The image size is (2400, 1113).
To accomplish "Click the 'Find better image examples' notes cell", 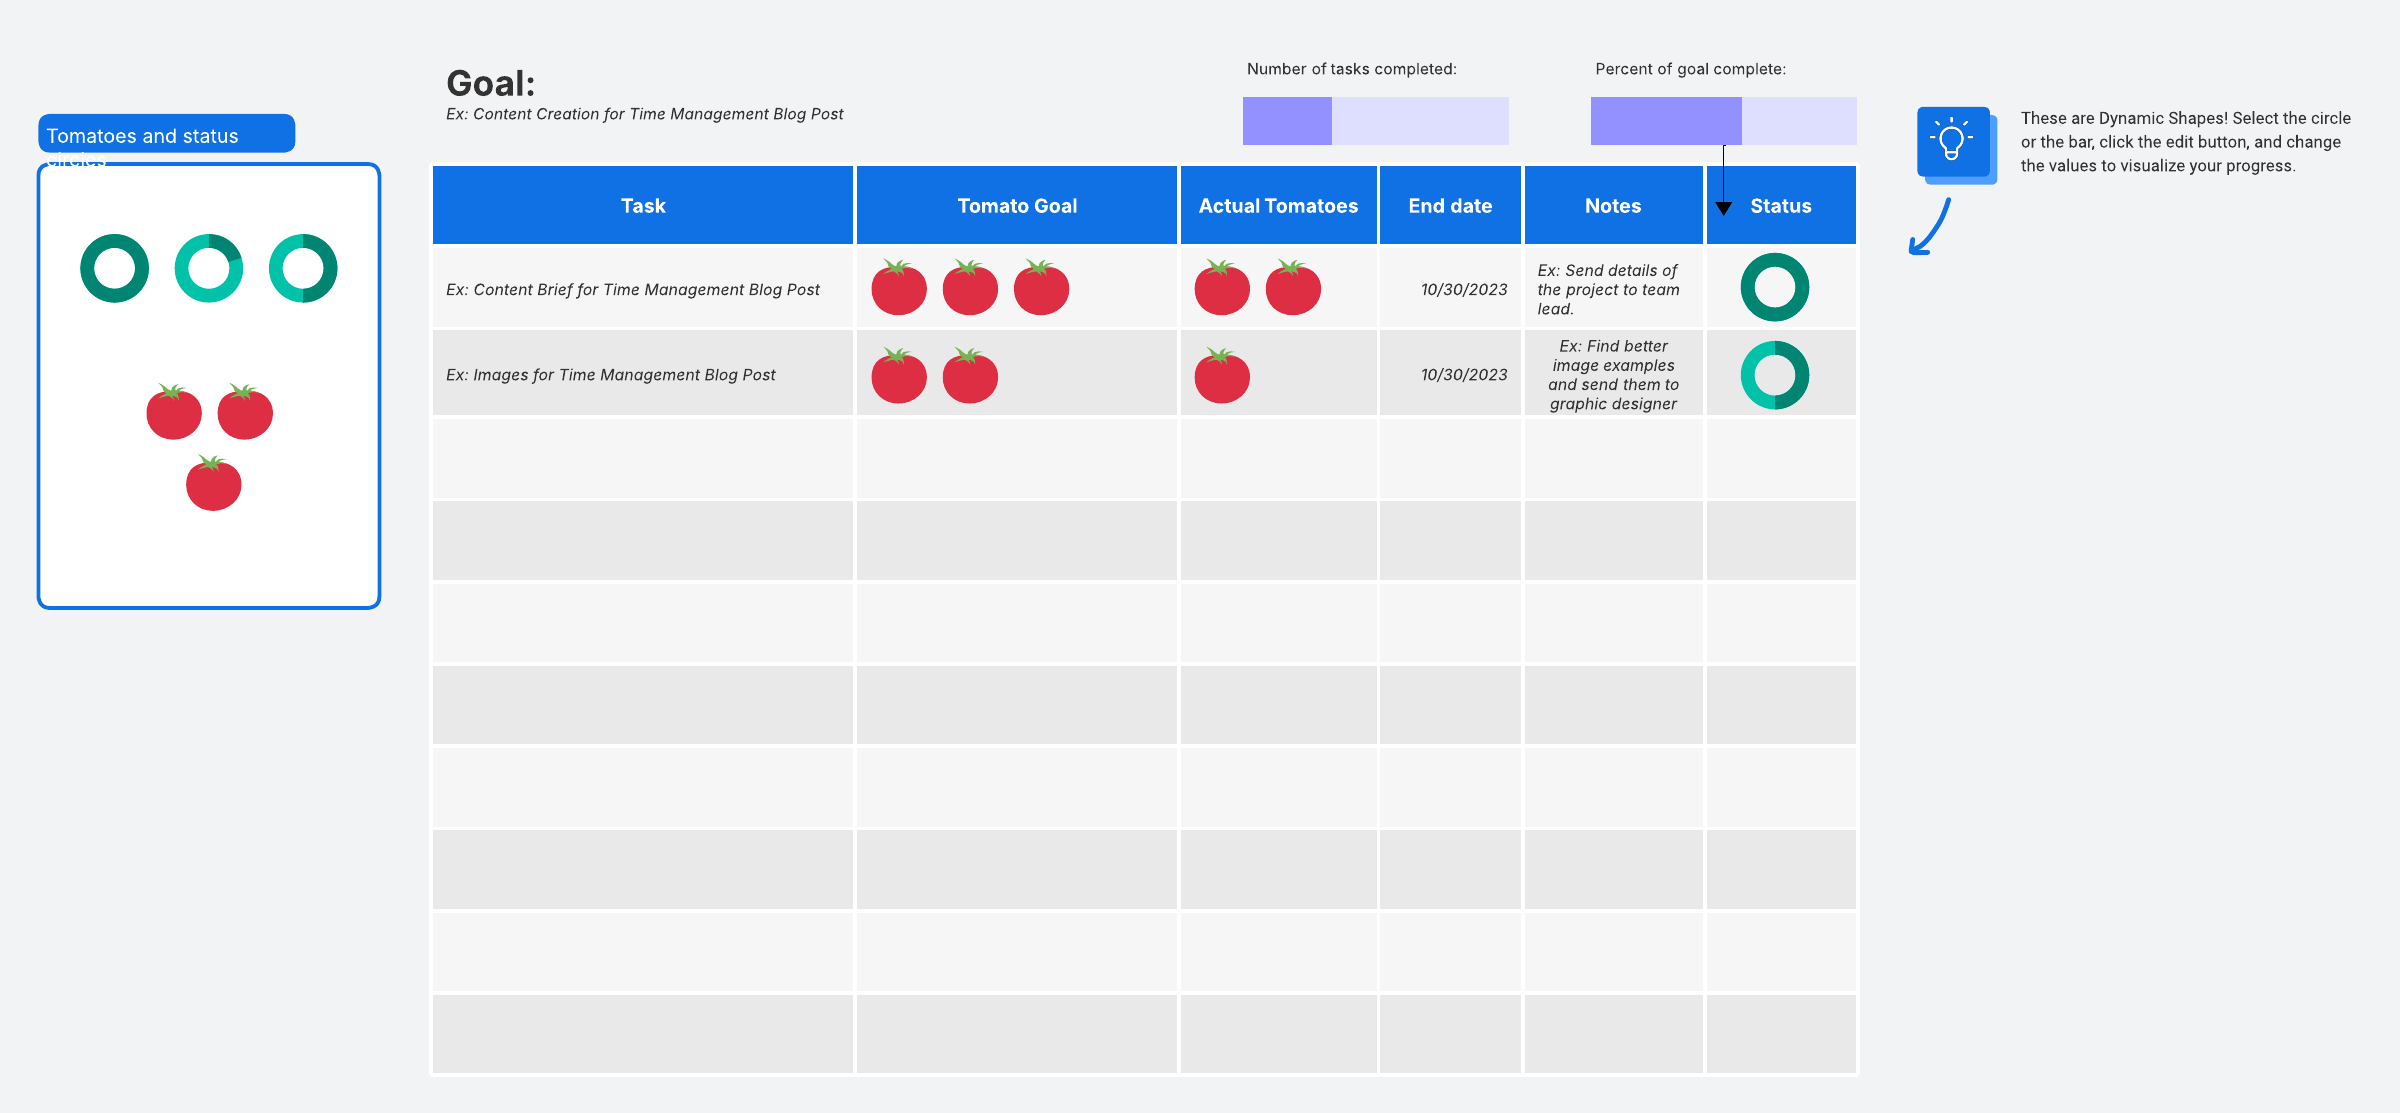I will (x=1613, y=375).
